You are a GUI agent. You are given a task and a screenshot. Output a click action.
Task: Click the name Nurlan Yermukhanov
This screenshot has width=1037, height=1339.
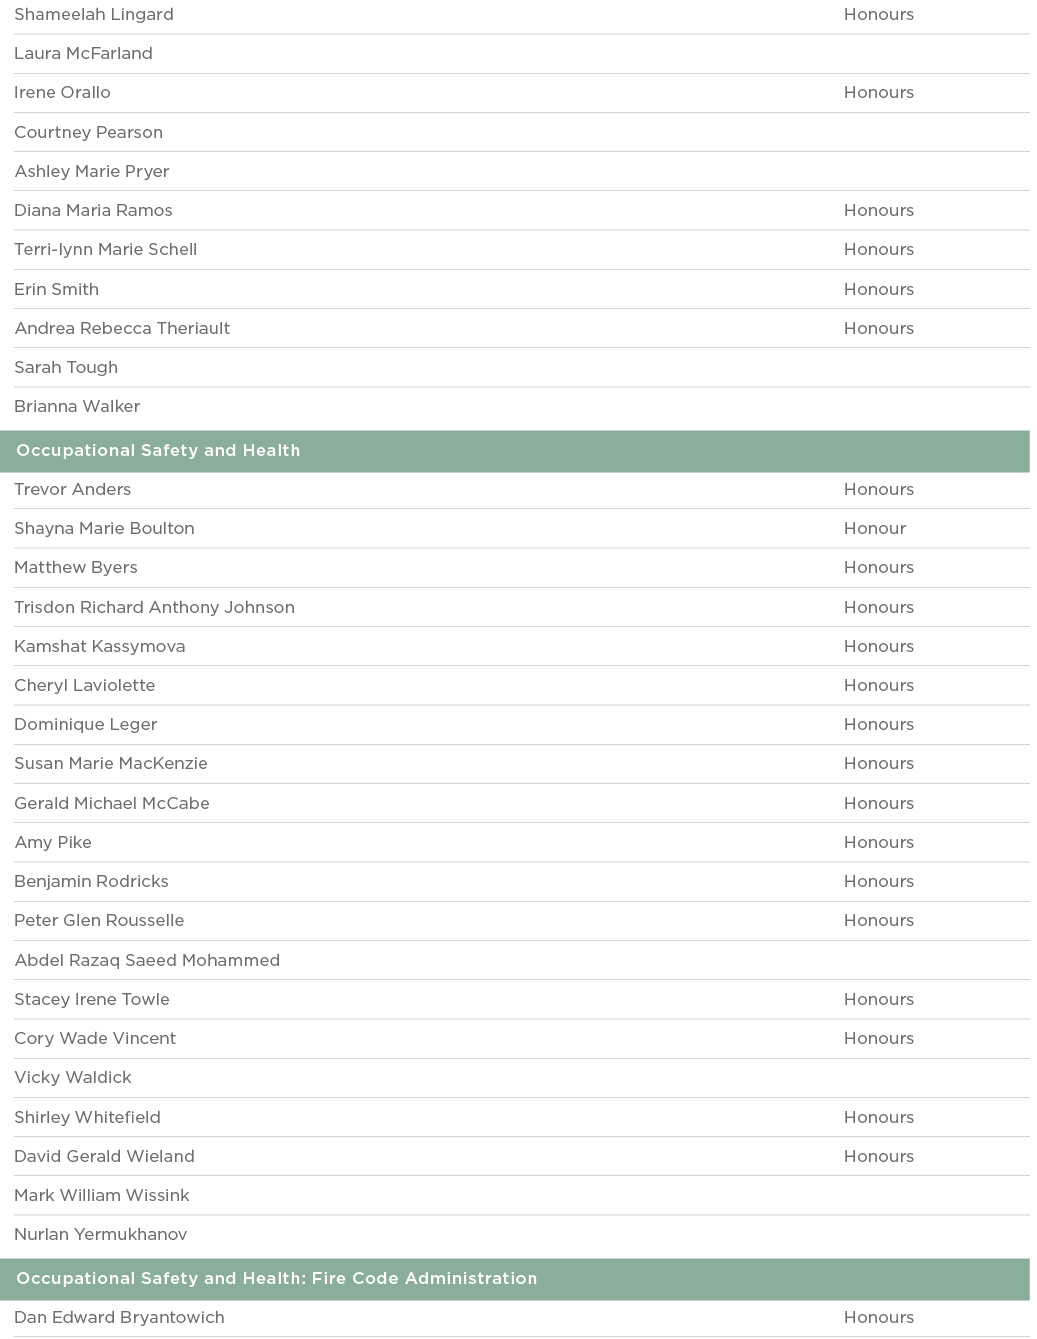pyautogui.click(x=100, y=1235)
